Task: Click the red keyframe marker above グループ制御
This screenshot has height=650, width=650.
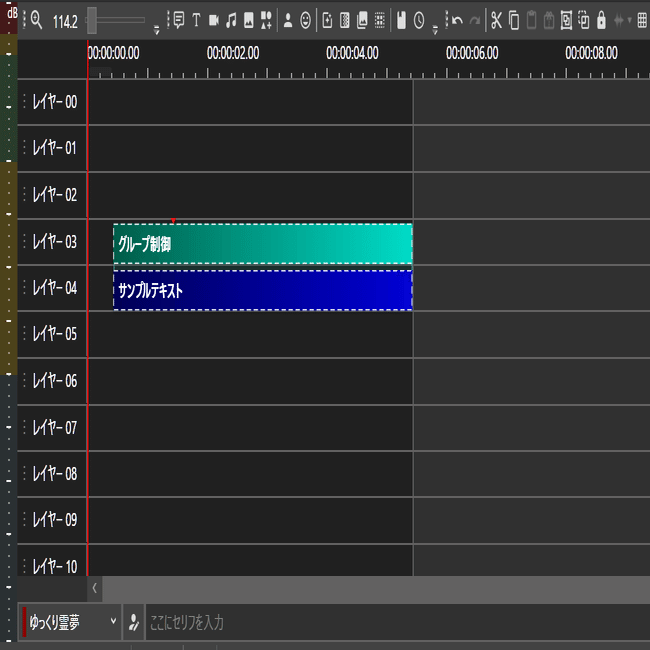Action: [173, 221]
